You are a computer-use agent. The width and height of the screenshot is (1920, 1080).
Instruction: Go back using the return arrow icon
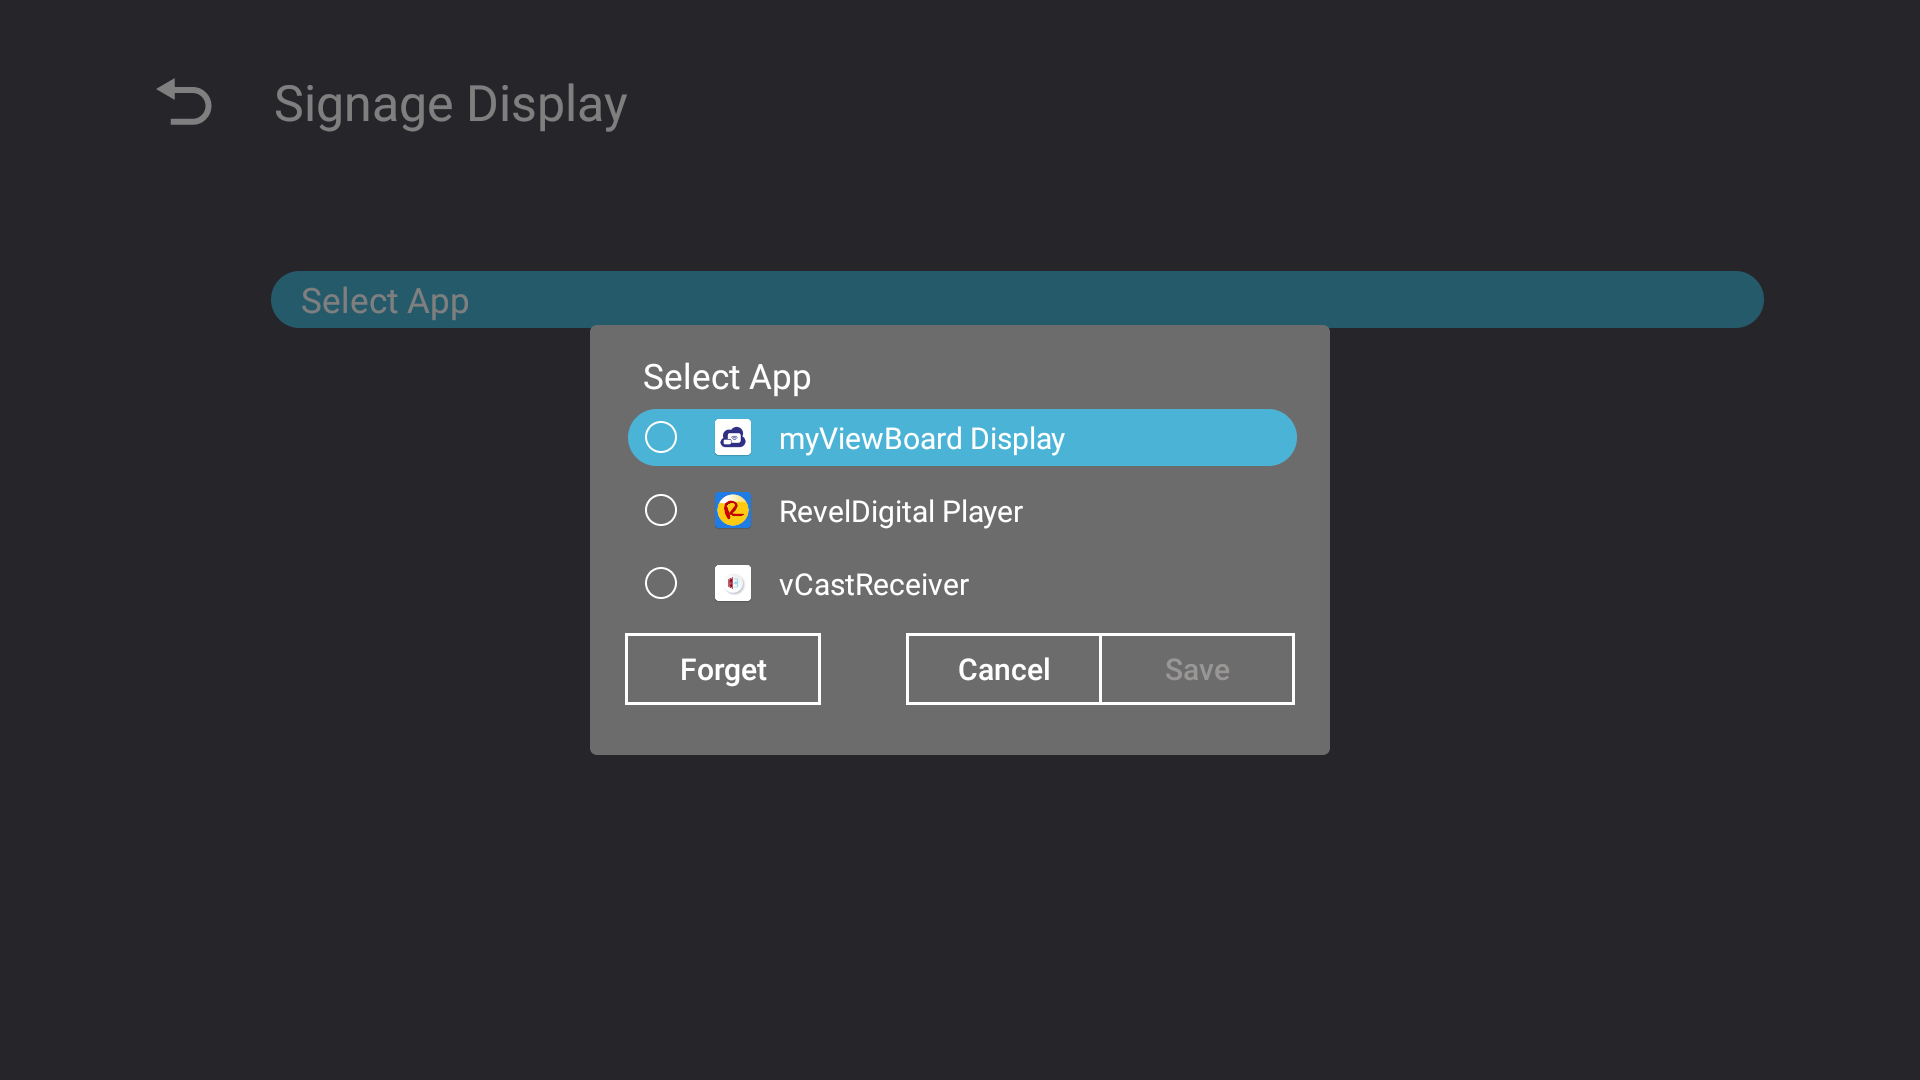point(185,103)
